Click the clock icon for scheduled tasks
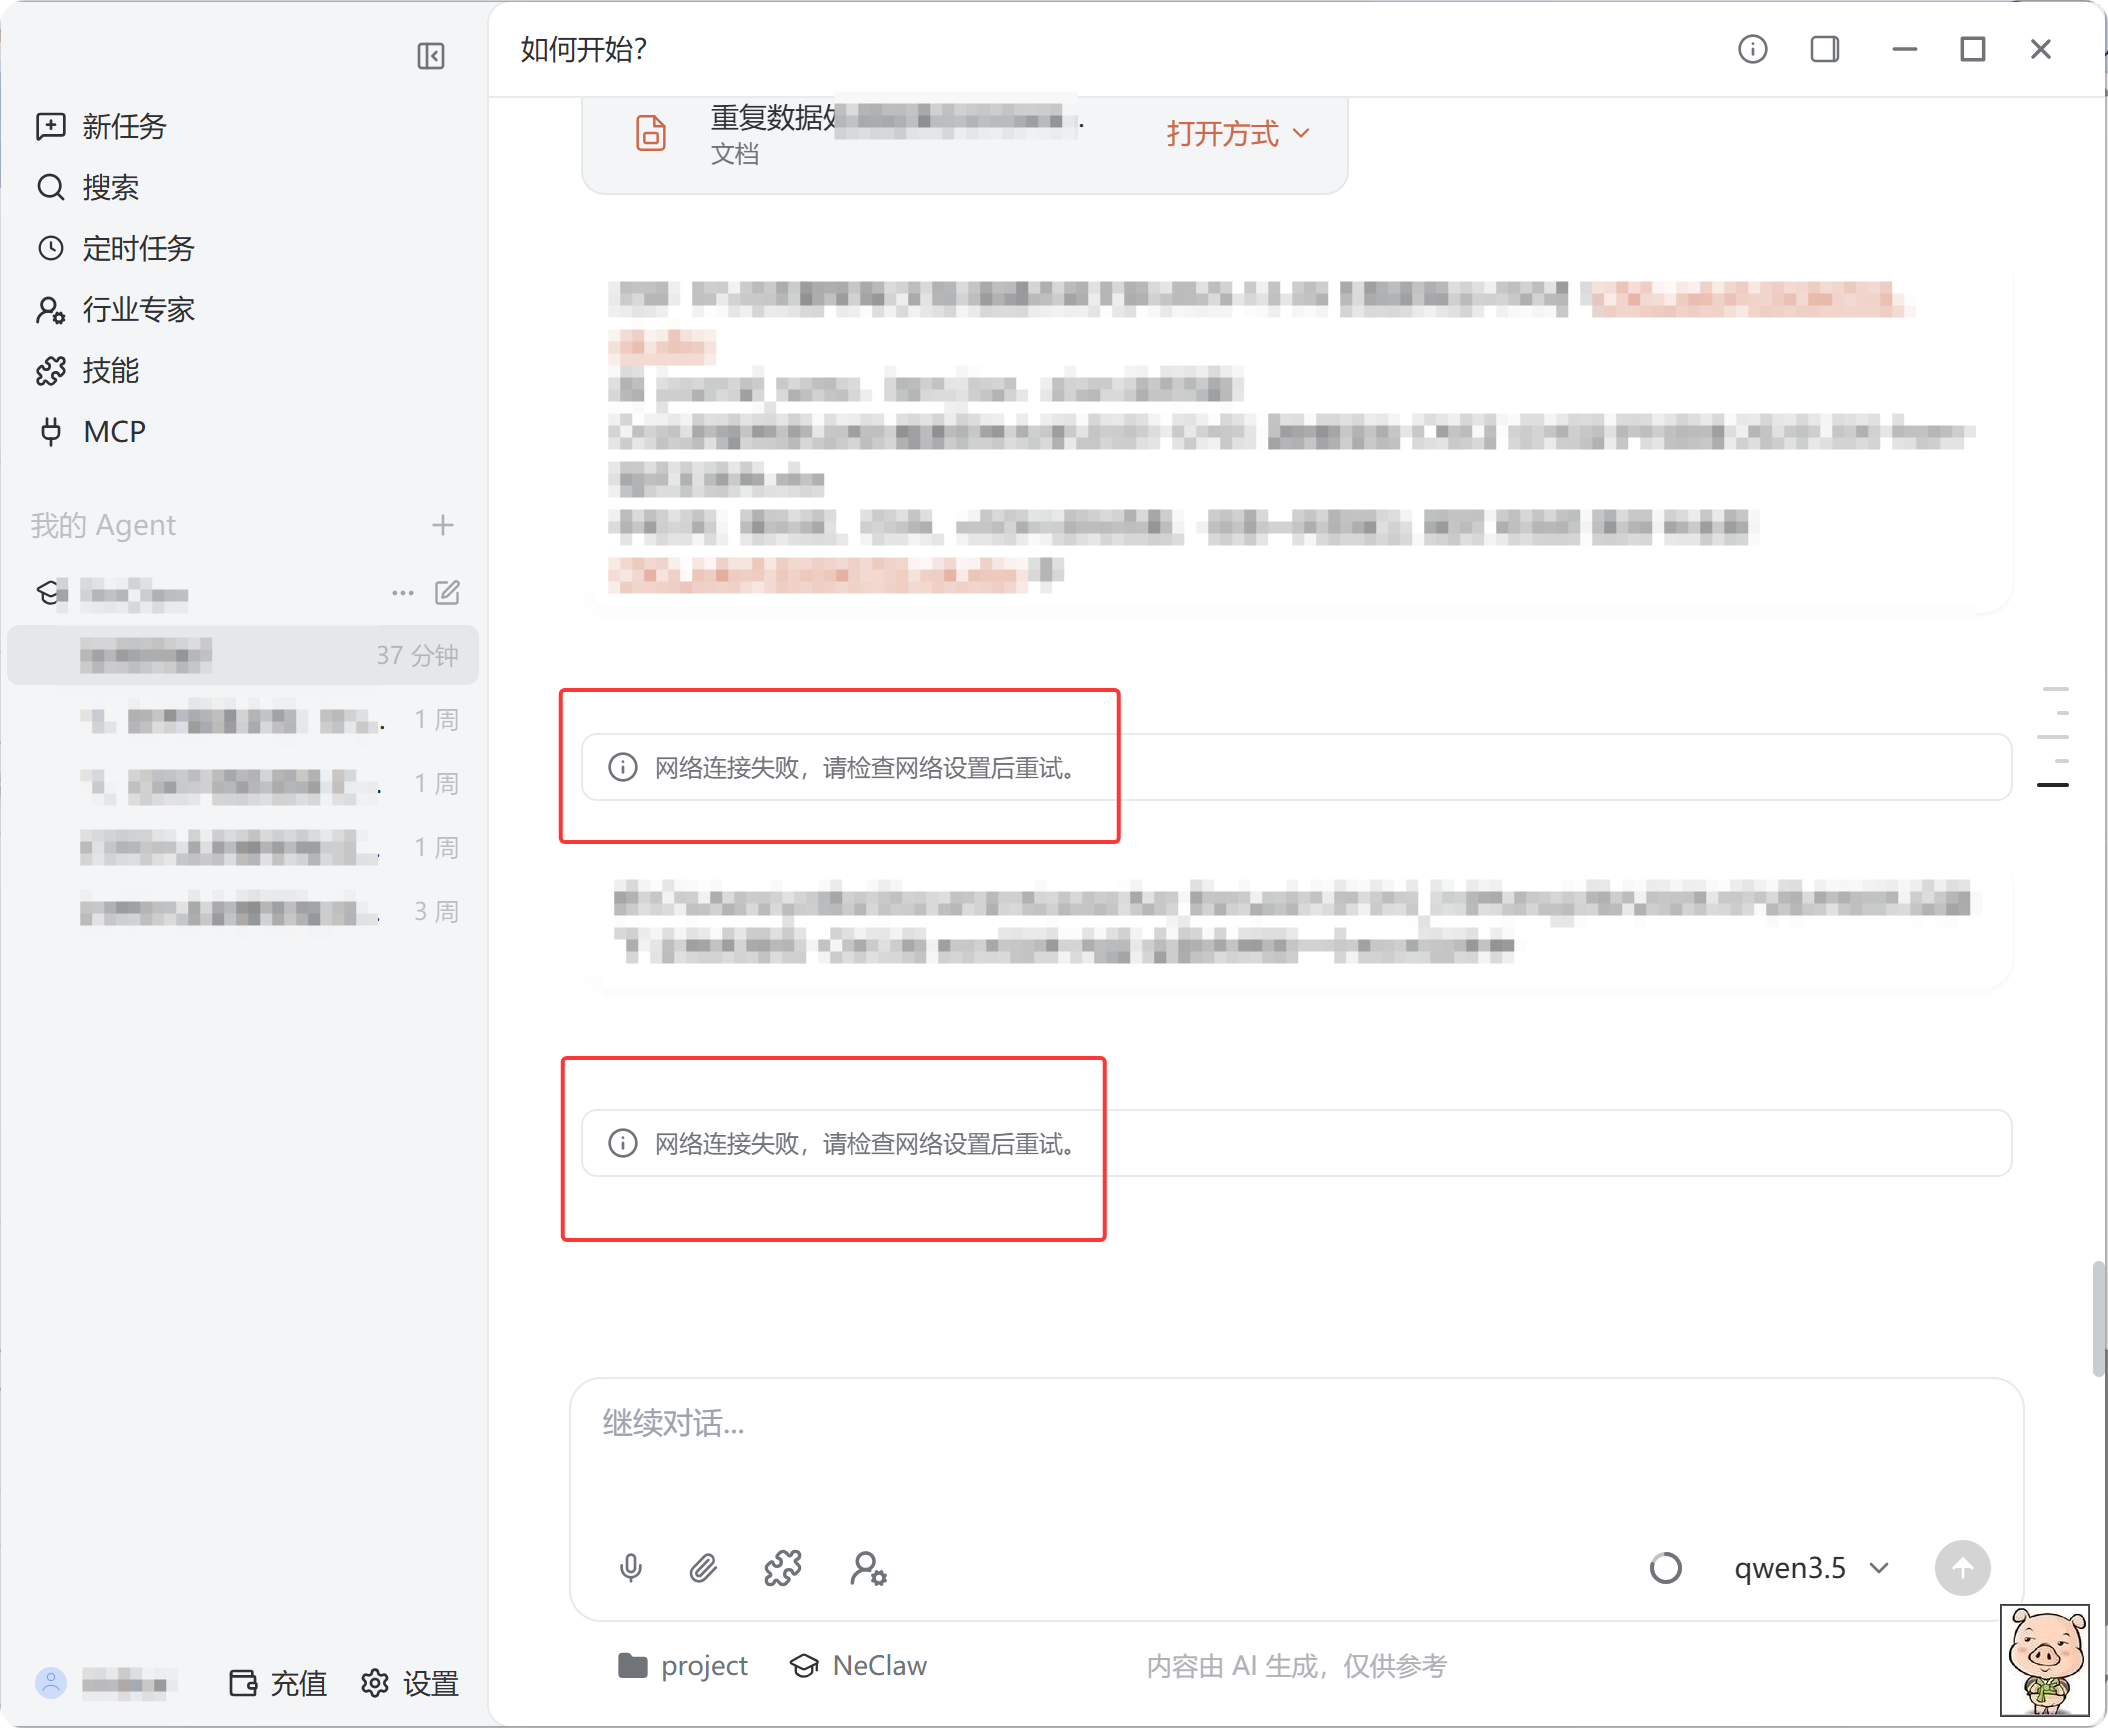Screen dimensions: 2108x1728 pyautogui.click(x=50, y=248)
